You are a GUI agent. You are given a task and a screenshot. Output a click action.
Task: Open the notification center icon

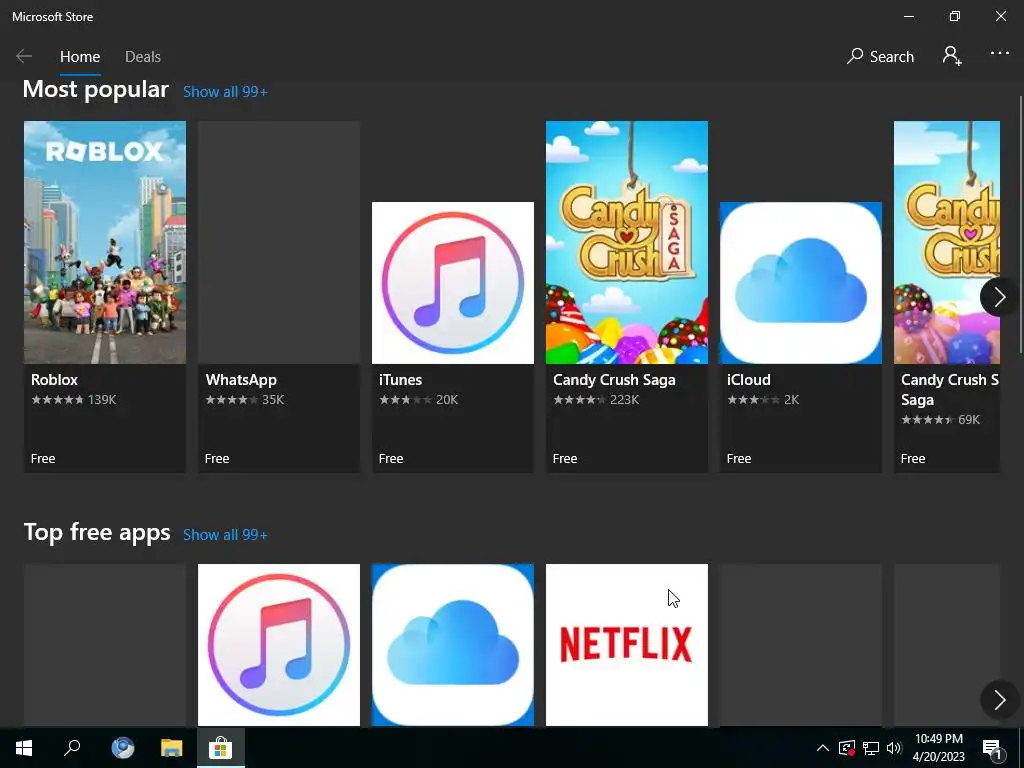[x=992, y=749]
